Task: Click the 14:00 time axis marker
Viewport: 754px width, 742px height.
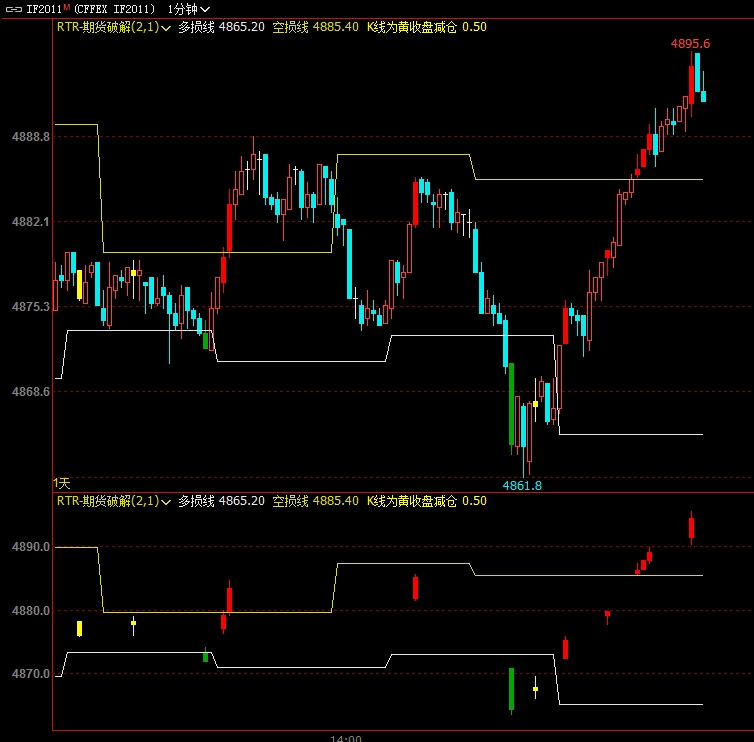Action: 346,738
